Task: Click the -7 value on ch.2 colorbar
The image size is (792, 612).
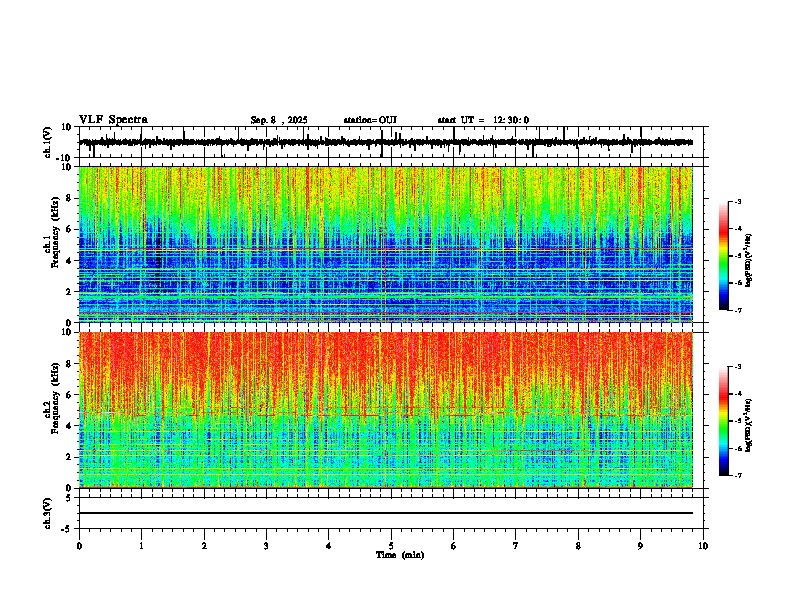Action: coord(738,476)
